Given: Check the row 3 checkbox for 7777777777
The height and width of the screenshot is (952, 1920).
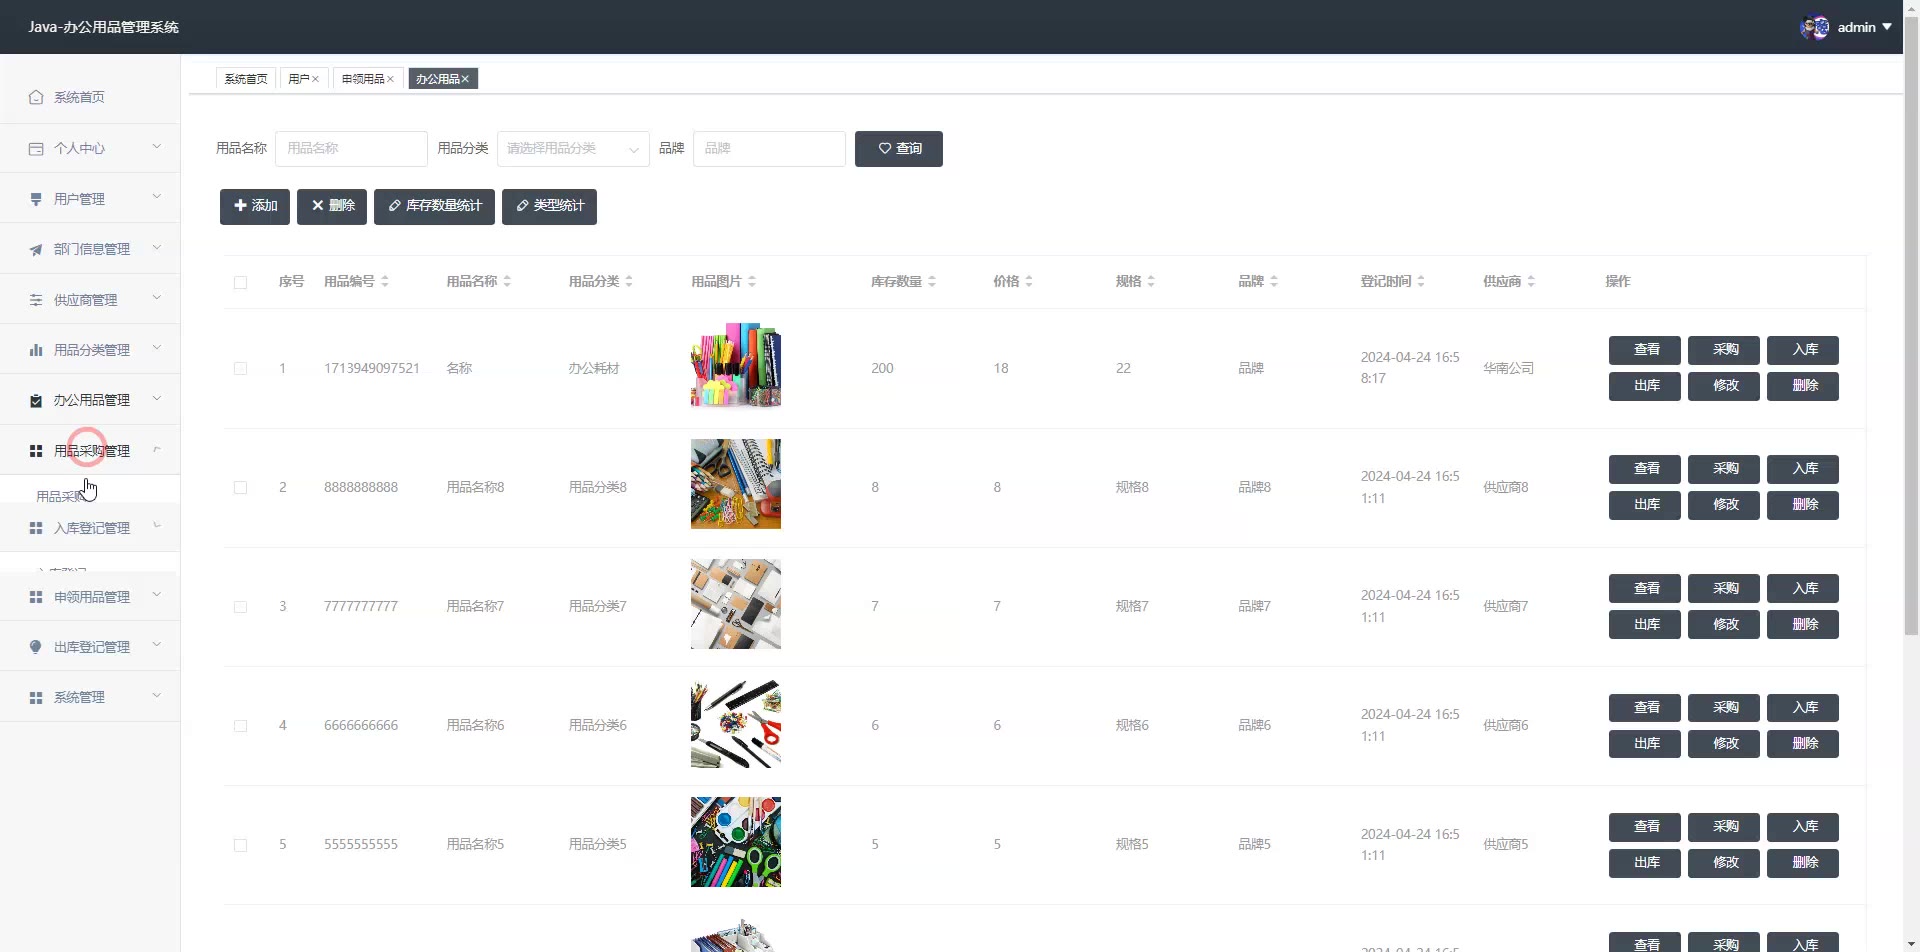Looking at the screenshot, I should (x=240, y=607).
